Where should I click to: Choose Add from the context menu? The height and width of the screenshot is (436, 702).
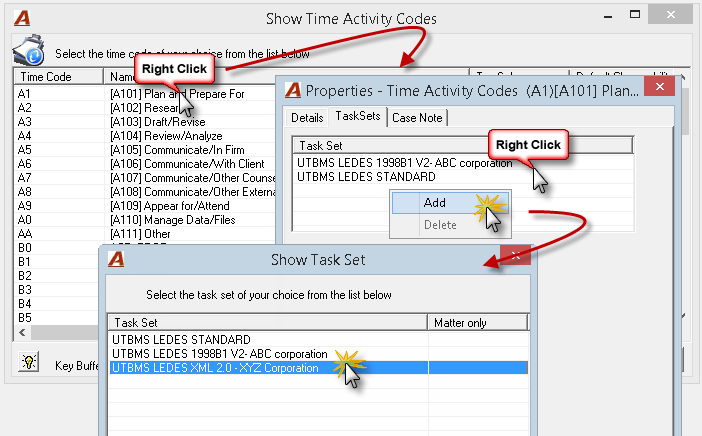click(x=450, y=203)
